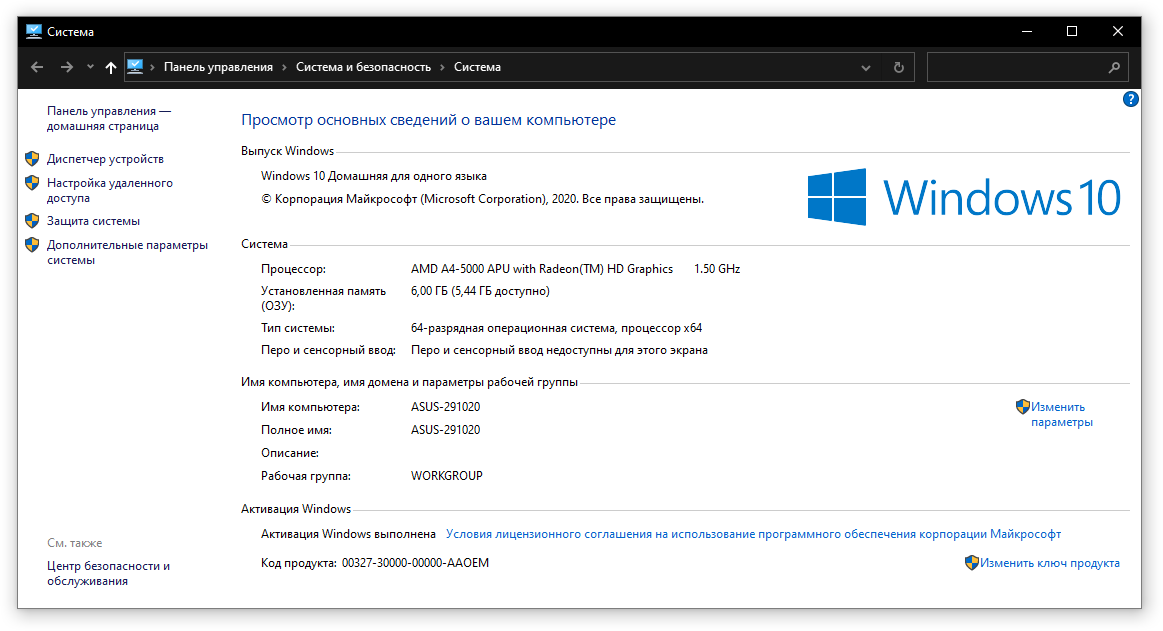The width and height of the screenshot is (1163, 631).
Task: Click the WORKGROUP value
Action: point(447,476)
